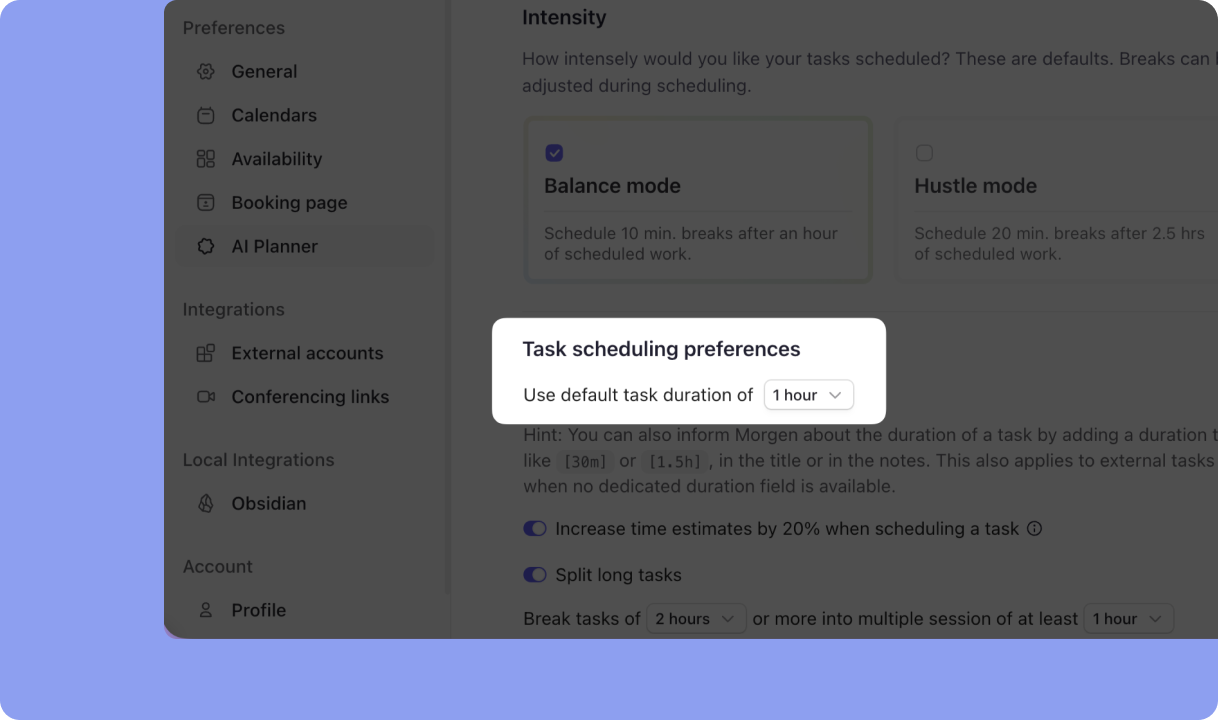This screenshot has height=720, width=1218.
Task: Turn off increase time estimates by 20%
Action: click(x=535, y=528)
